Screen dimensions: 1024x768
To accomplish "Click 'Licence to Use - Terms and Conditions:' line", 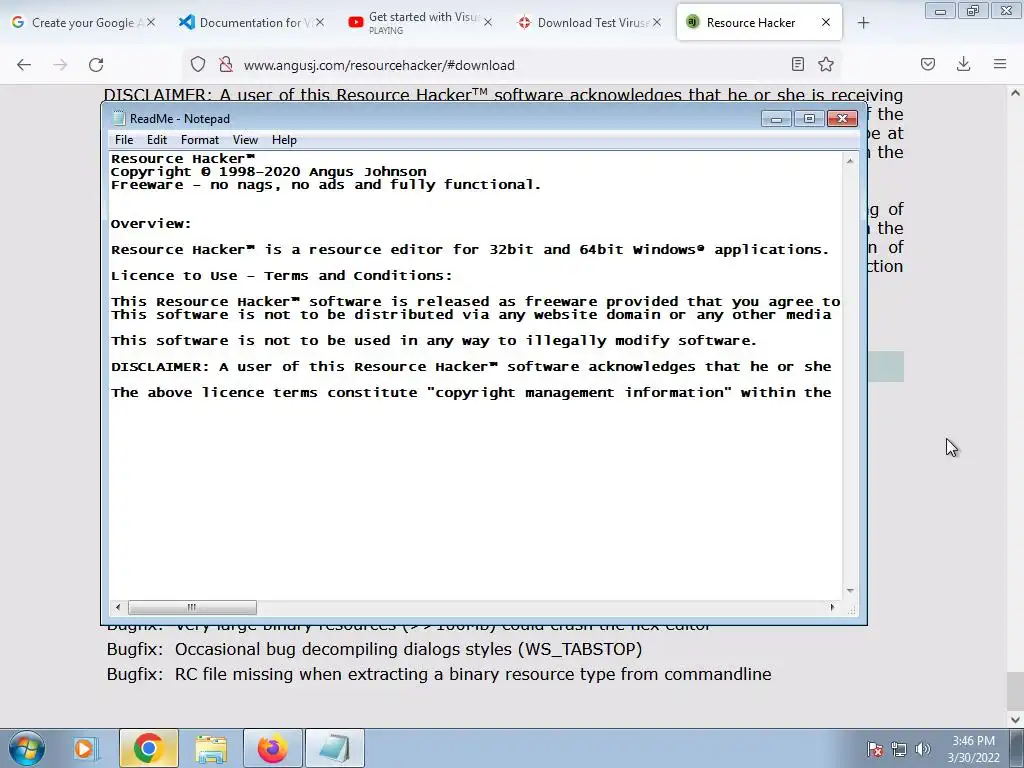I will (x=281, y=276).
